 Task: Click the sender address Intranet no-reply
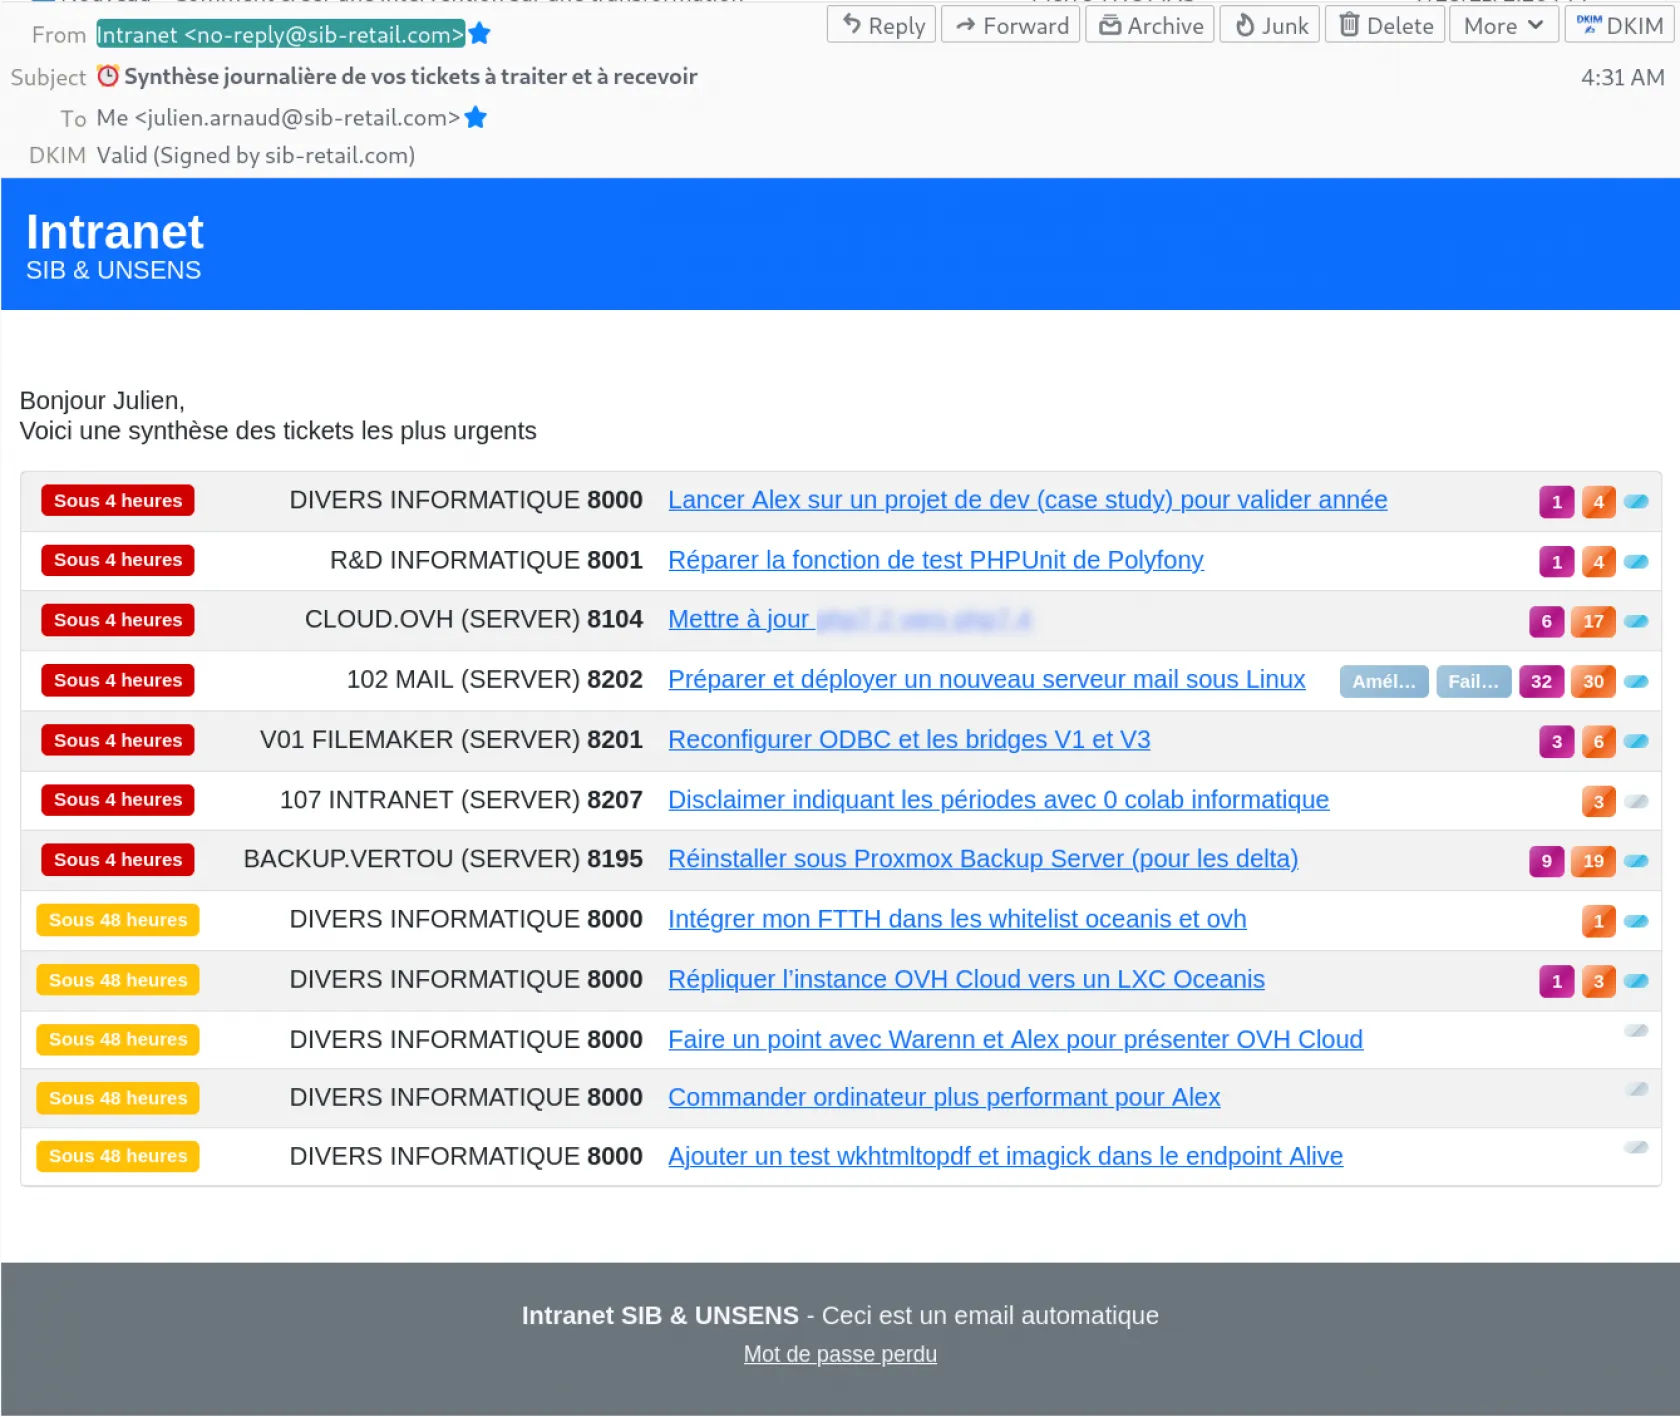(x=280, y=35)
